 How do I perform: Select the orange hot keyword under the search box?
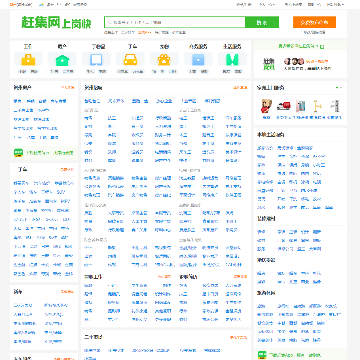145,32
